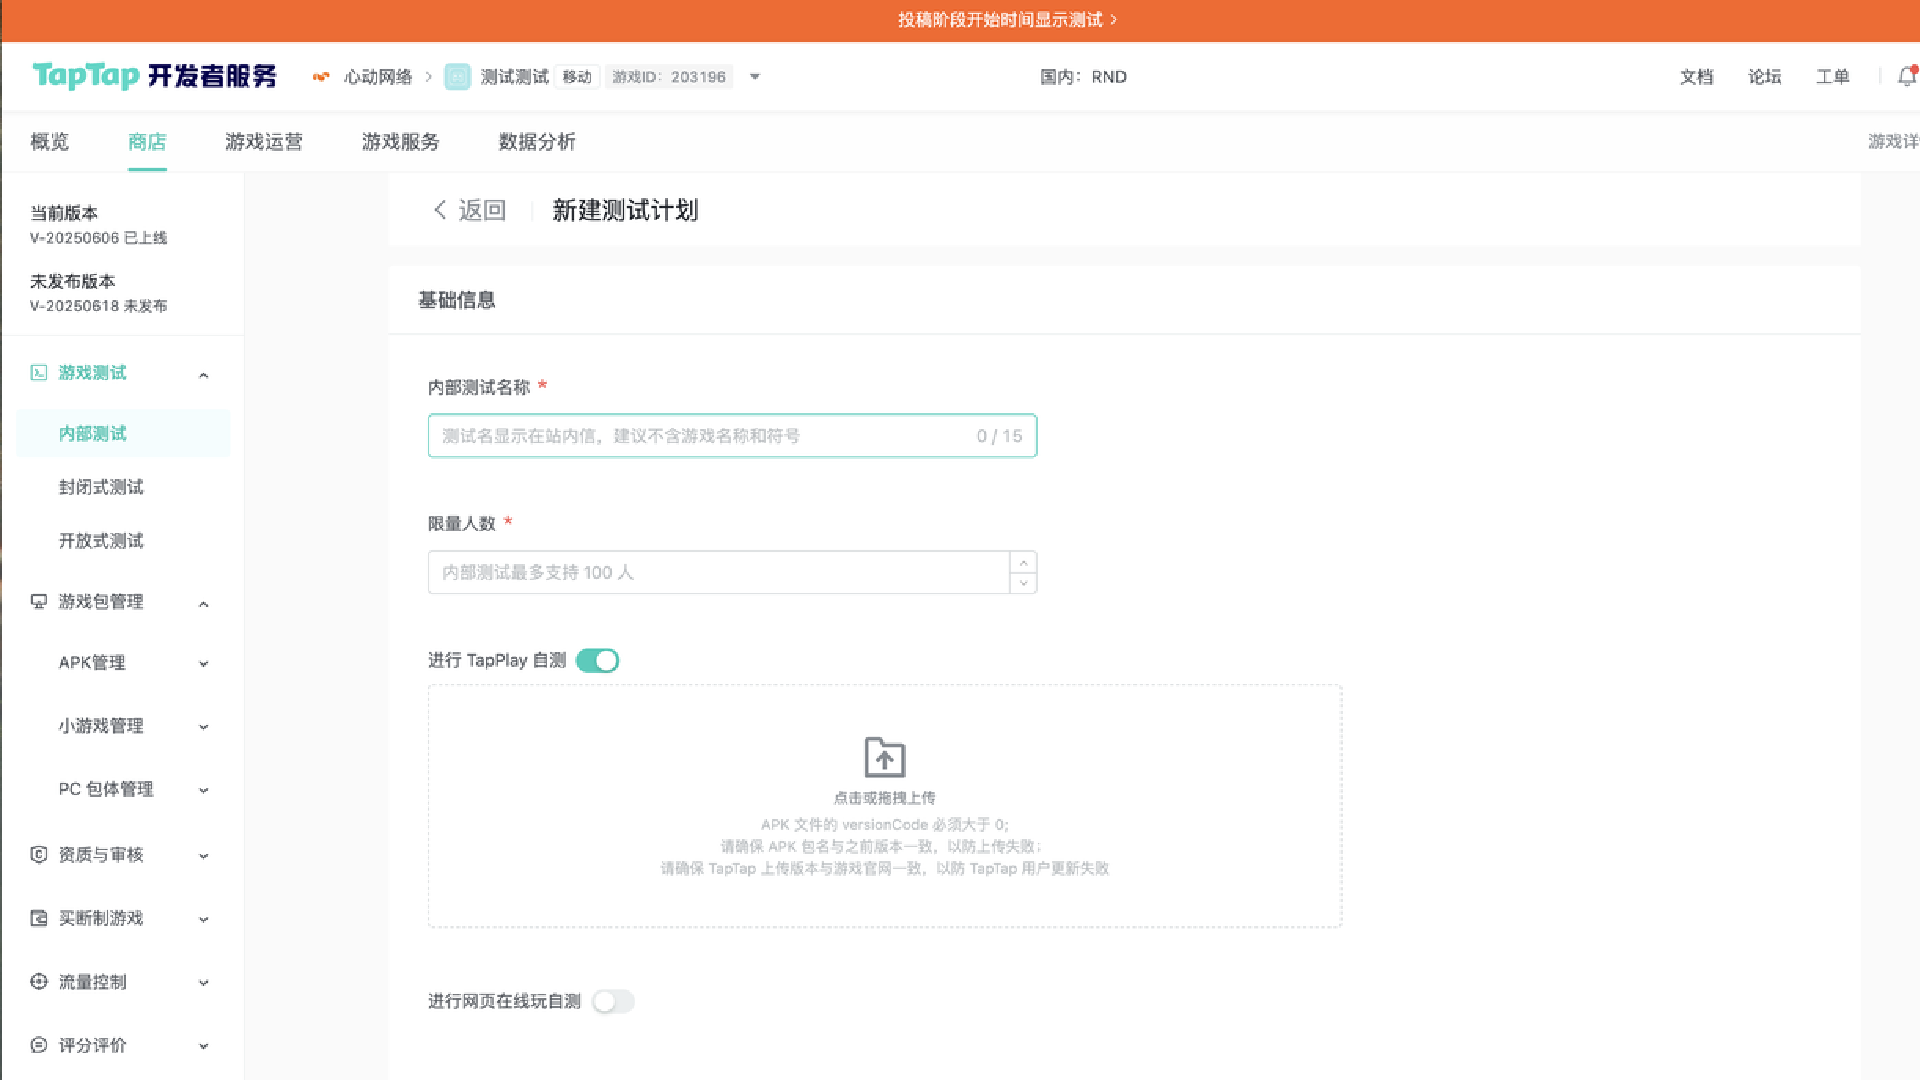Click the 资质与审核 shield icon

(x=39, y=855)
